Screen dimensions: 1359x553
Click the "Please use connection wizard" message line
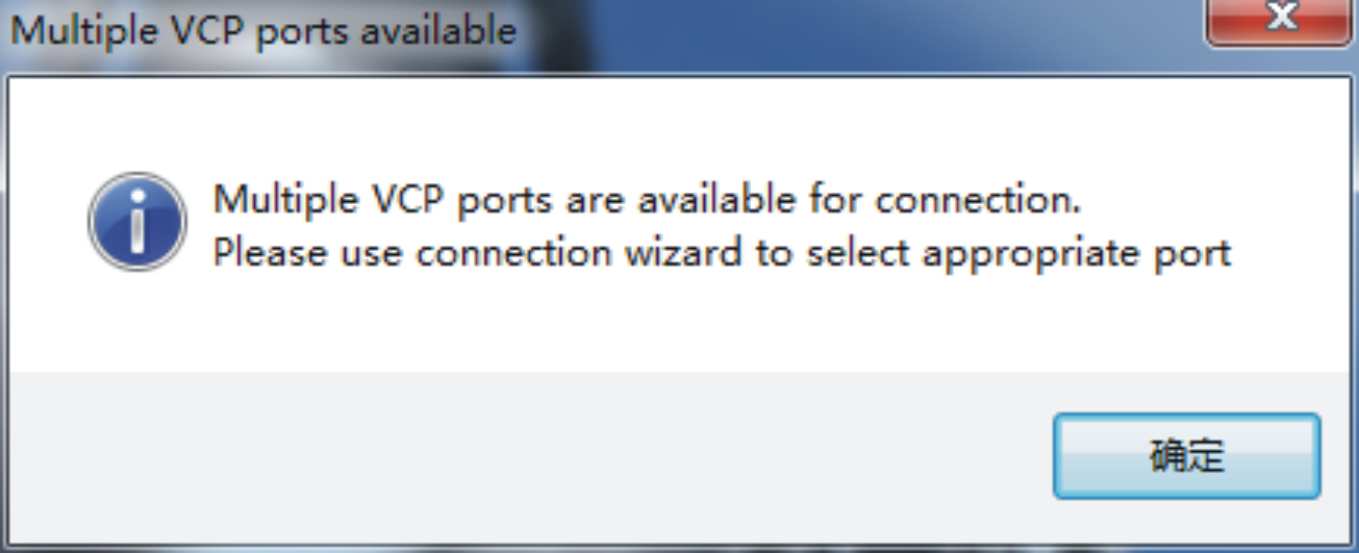722,253
